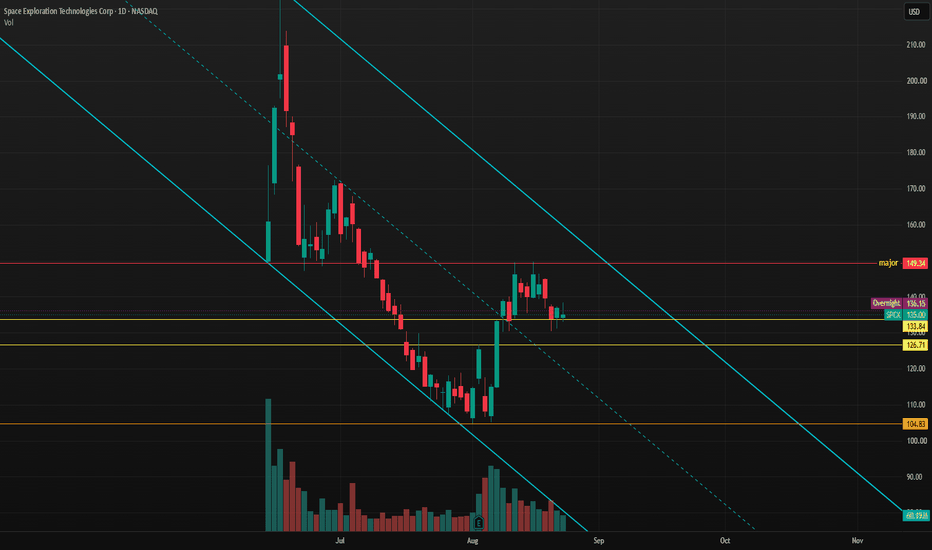Viewport: 932px width, 550px height.
Task: Select the orange 104.83 horizontal support line
Action: (451, 424)
